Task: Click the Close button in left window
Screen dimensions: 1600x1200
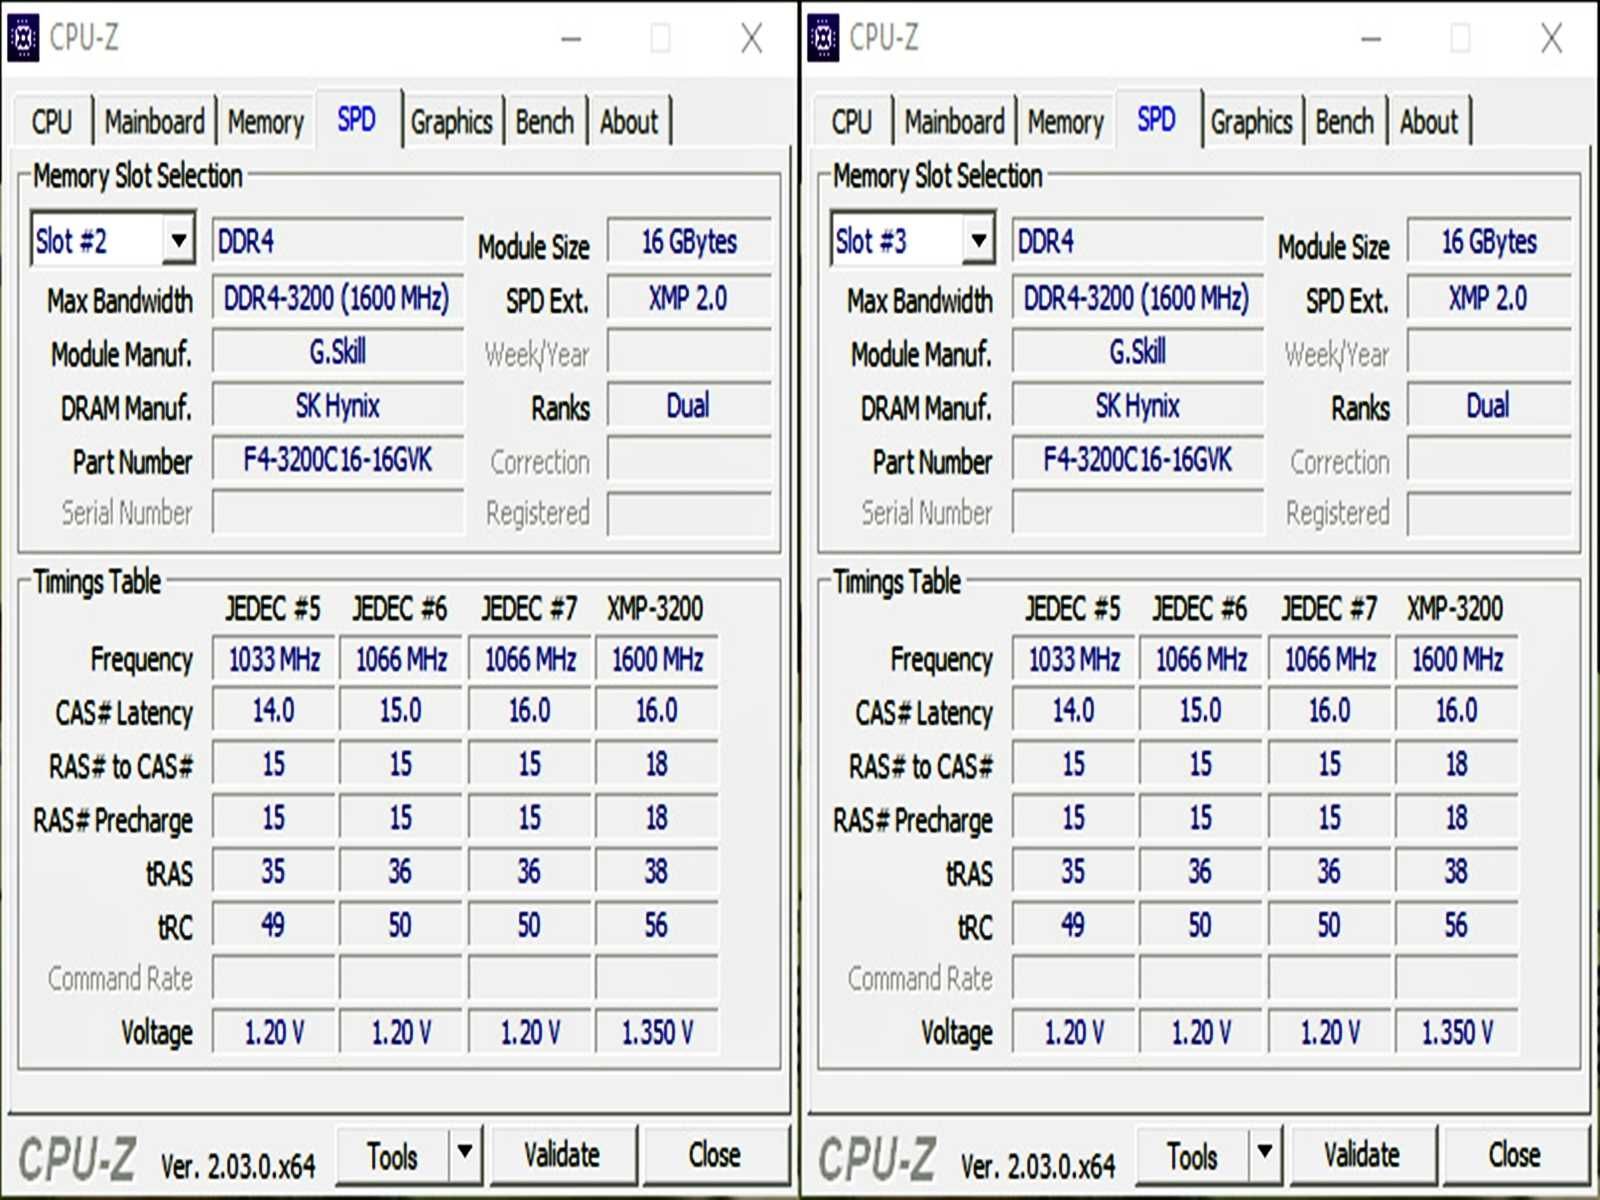Action: 715,1155
